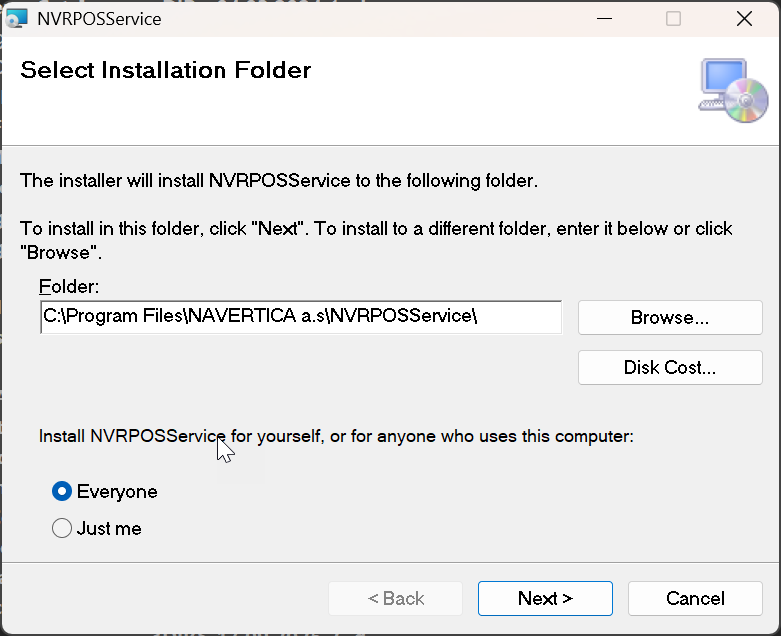
Task: Focus the Folder path input field
Action: tap(300, 317)
